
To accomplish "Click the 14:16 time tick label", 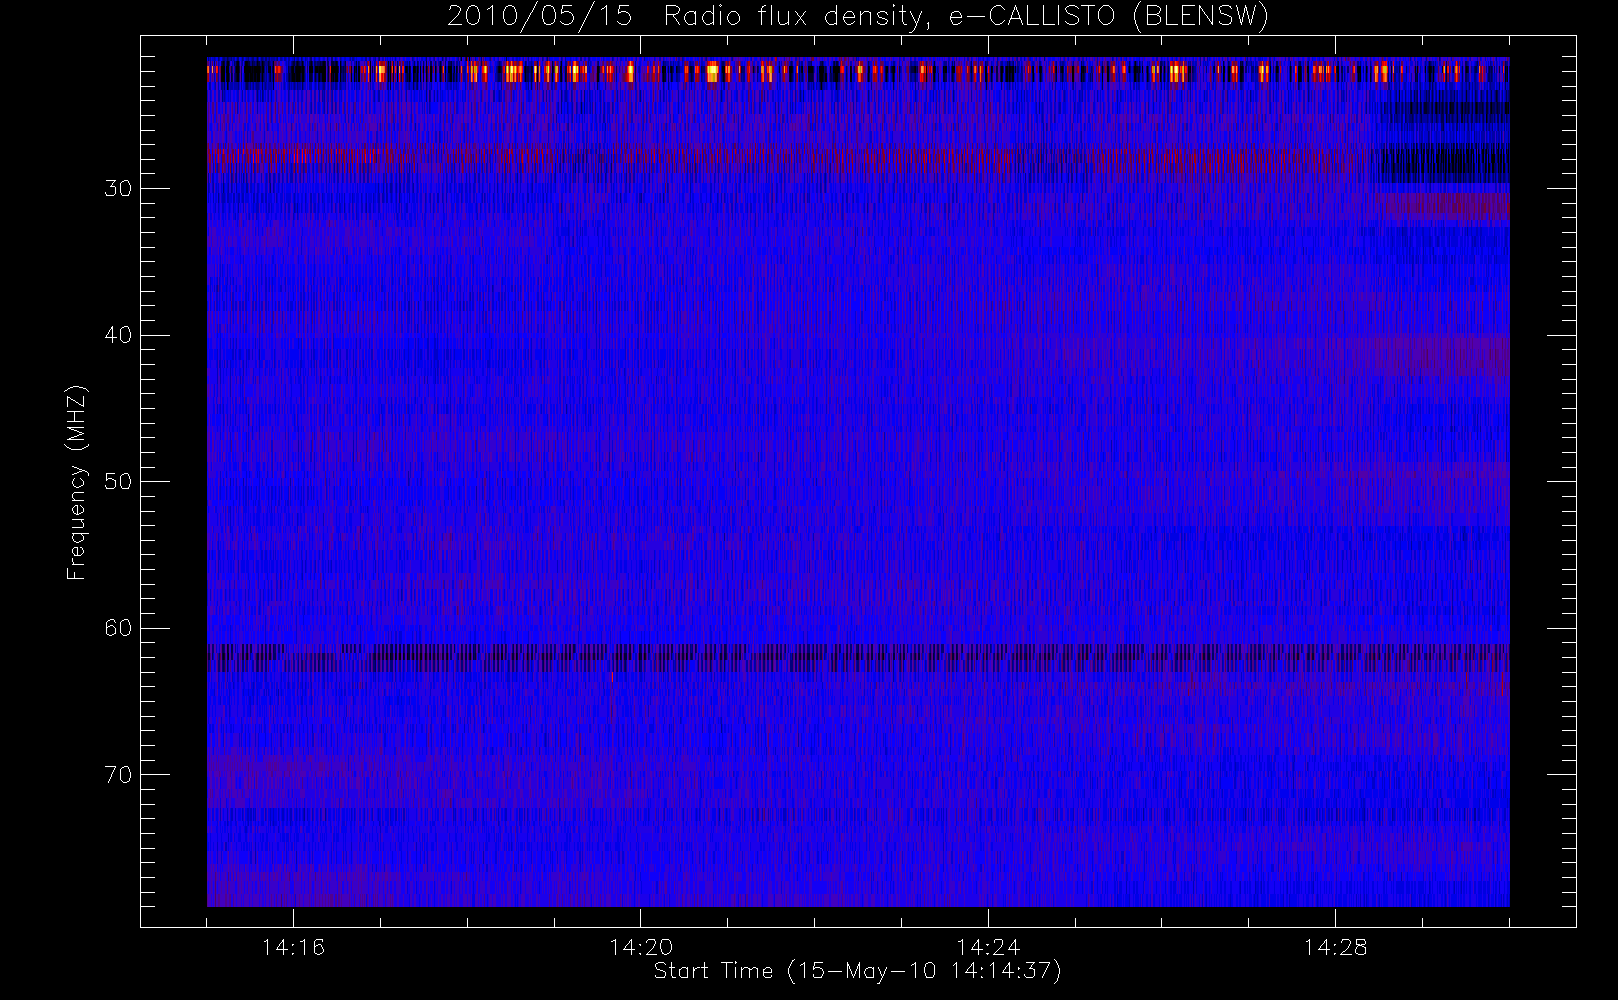I will point(293,947).
